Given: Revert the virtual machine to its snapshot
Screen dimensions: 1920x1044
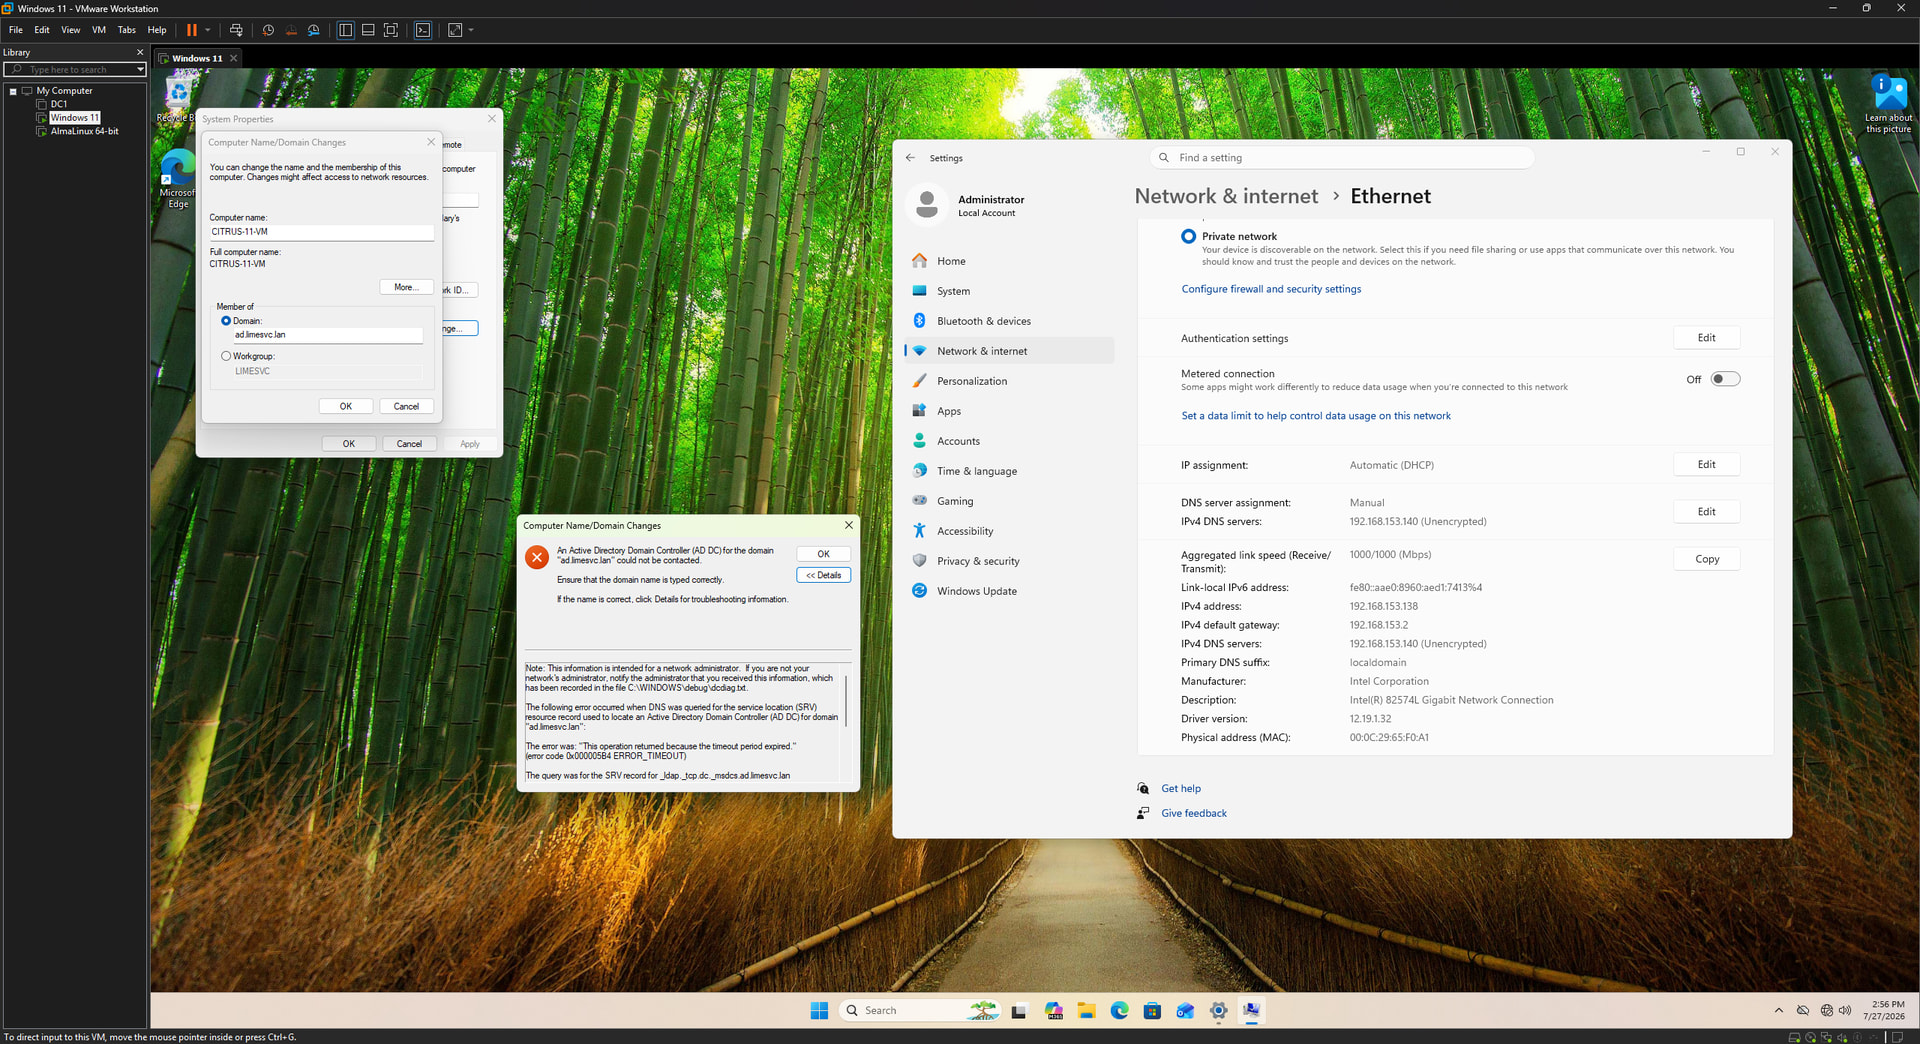Looking at the screenshot, I should click(291, 30).
